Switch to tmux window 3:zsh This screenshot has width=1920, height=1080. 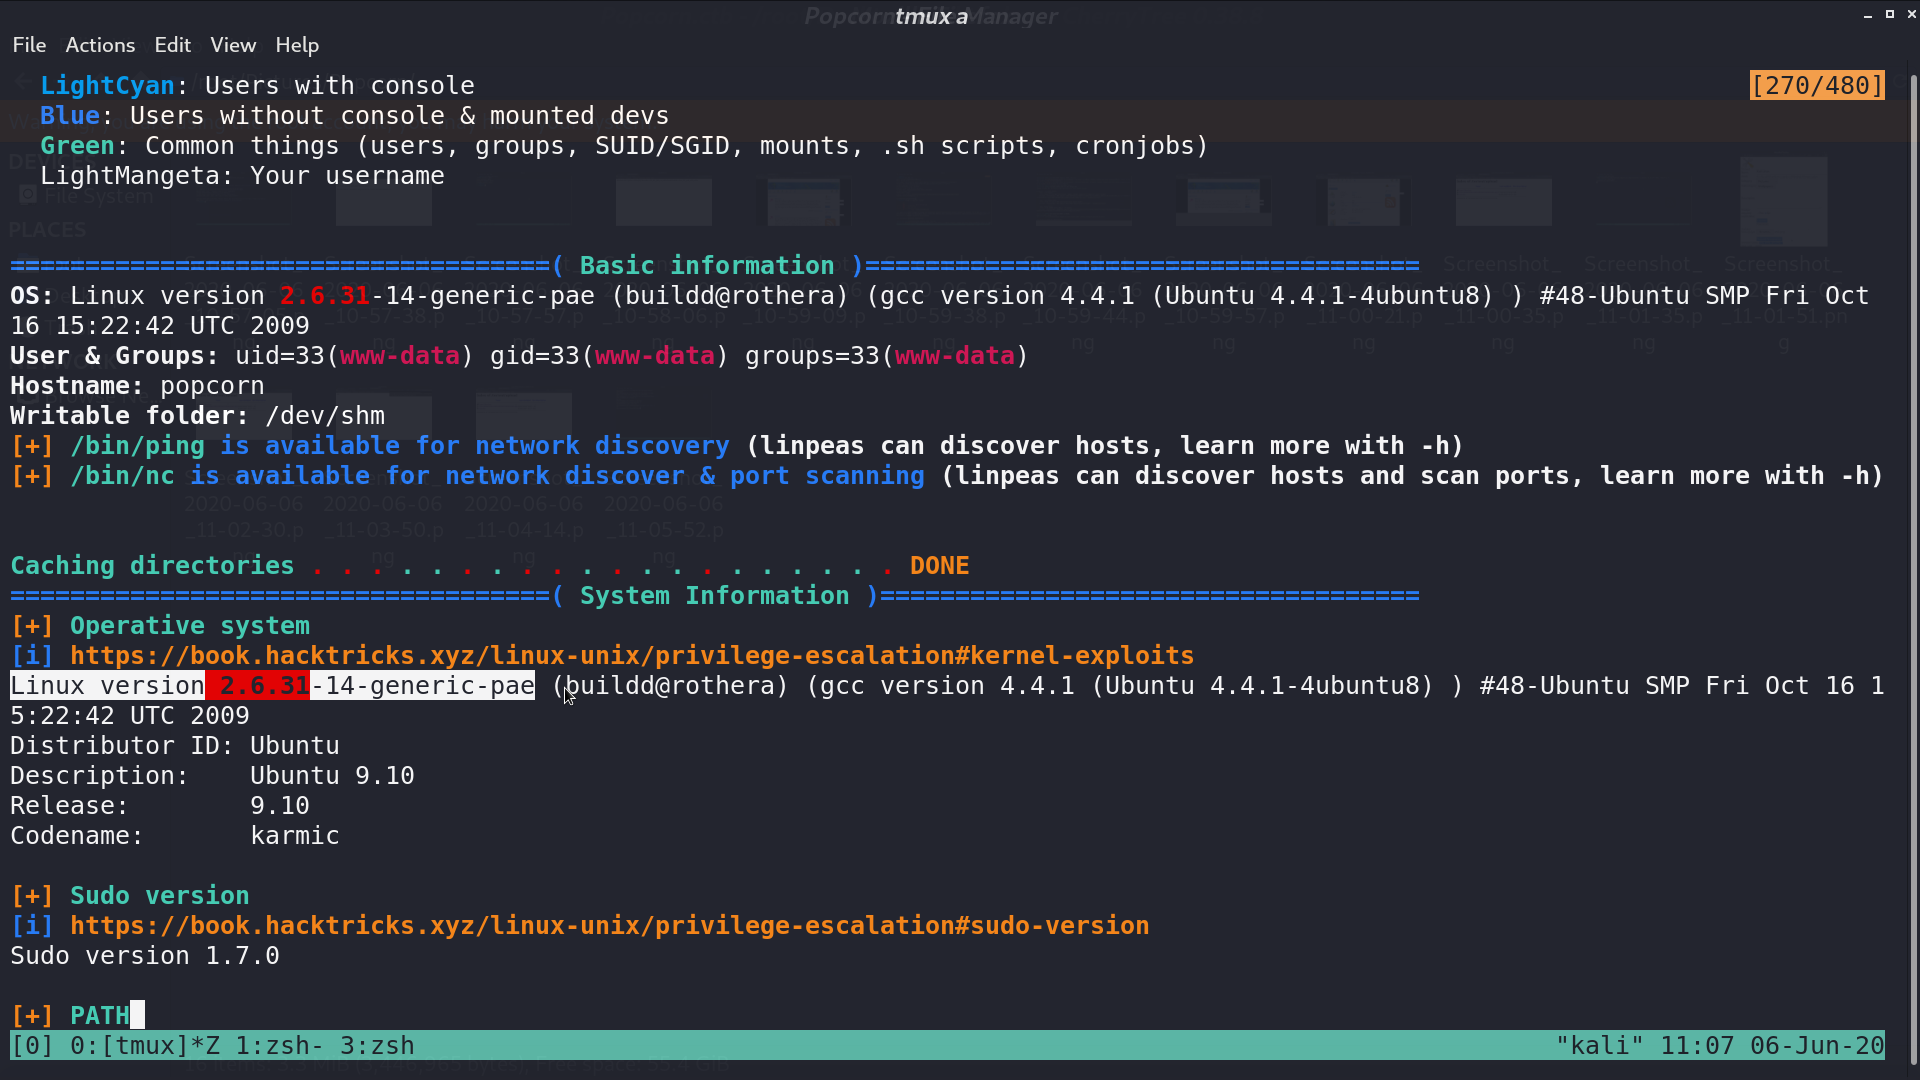[x=377, y=1046]
